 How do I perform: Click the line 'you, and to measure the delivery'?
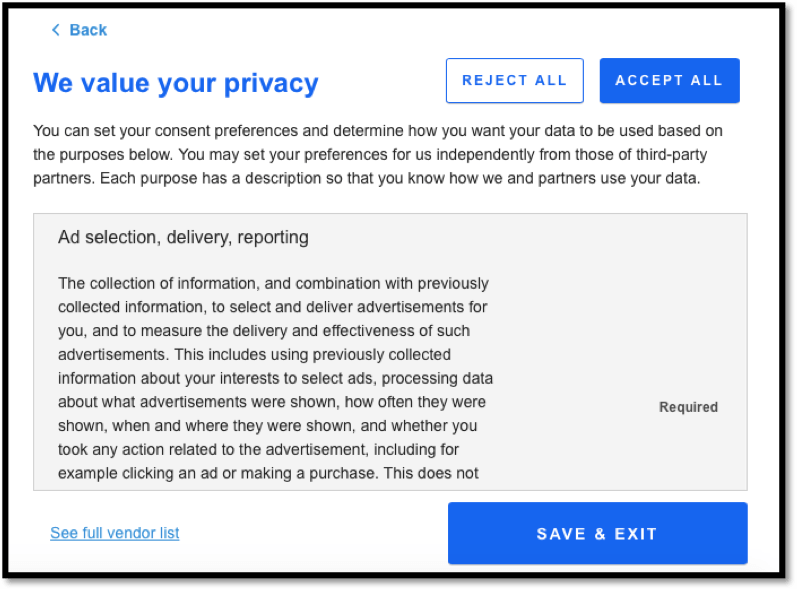click(x=264, y=331)
